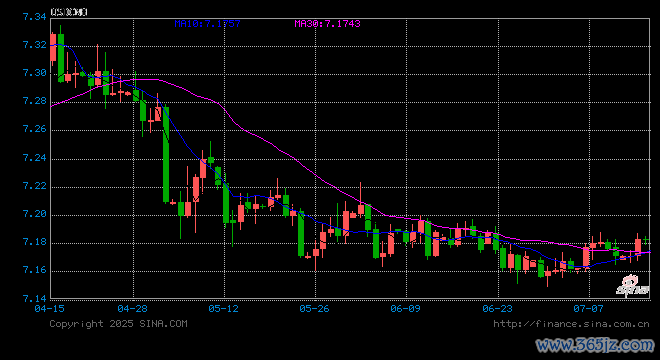660x360 pixels.
Task: Select the 7.34 price axis label
Action: click(35, 17)
